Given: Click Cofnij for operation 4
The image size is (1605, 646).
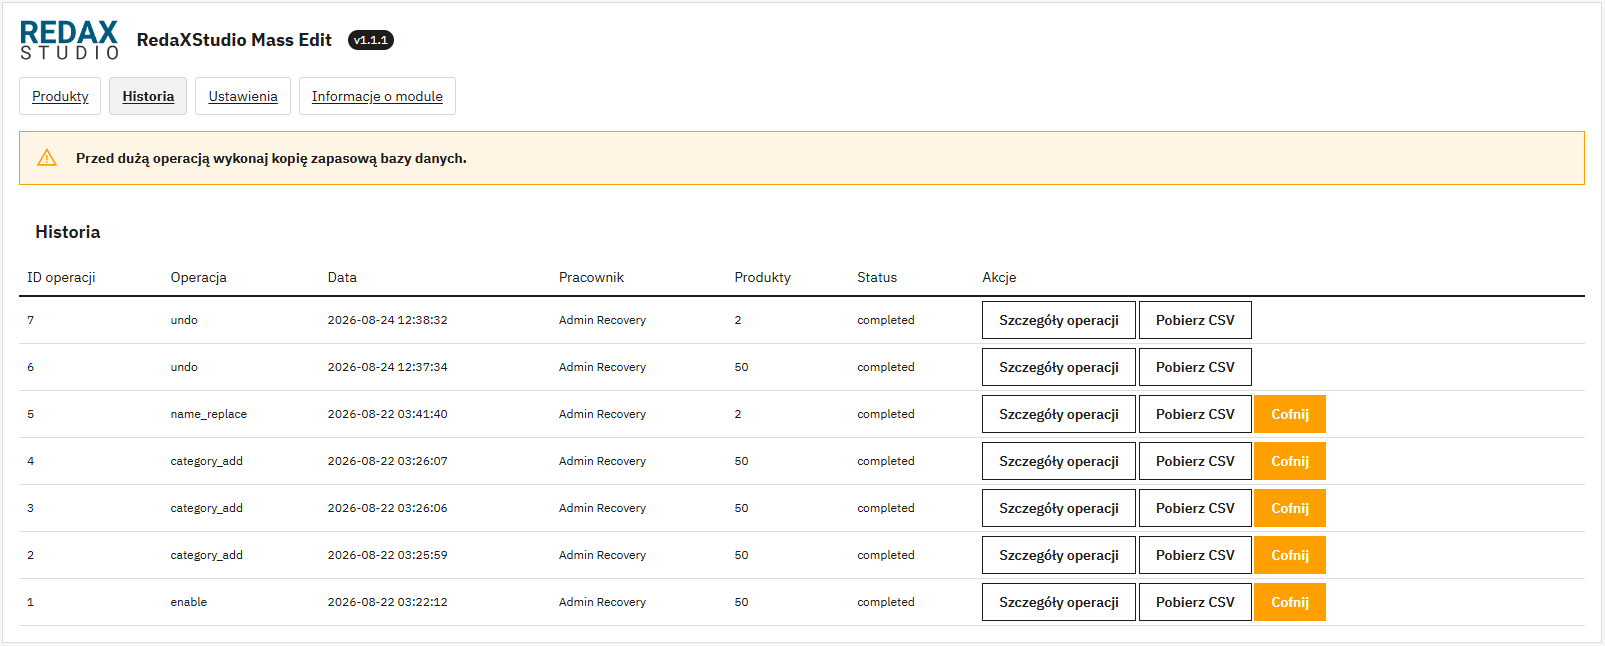Looking at the screenshot, I should coord(1290,461).
